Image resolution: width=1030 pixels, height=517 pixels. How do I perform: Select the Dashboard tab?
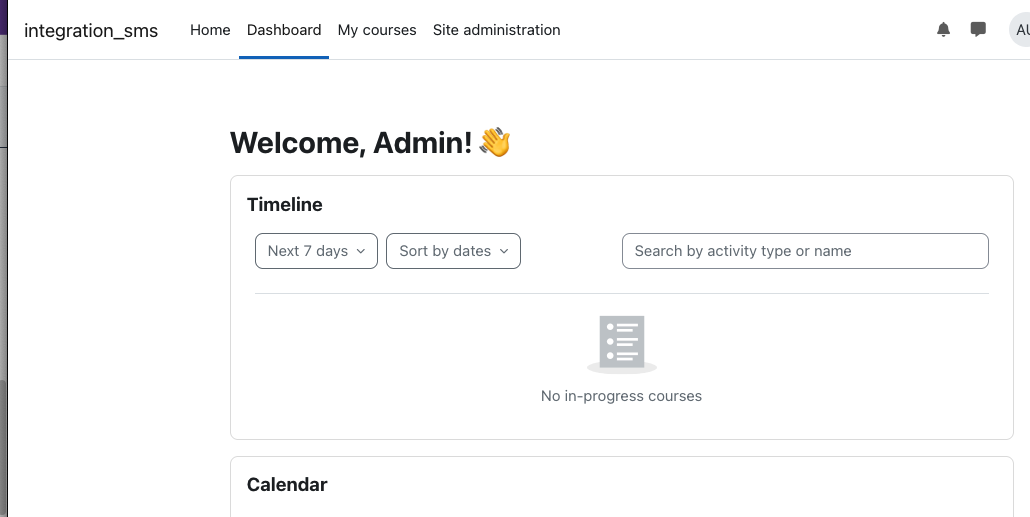click(x=284, y=30)
